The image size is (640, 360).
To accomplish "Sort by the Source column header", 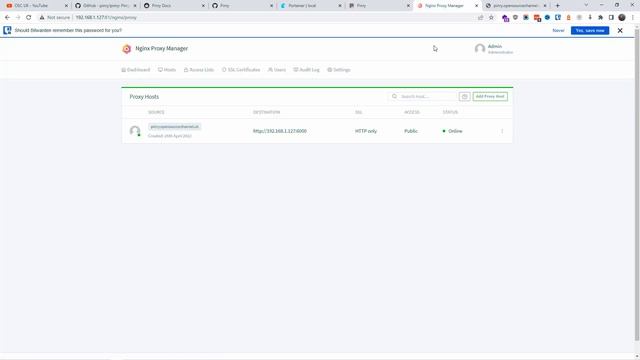I will [156, 112].
